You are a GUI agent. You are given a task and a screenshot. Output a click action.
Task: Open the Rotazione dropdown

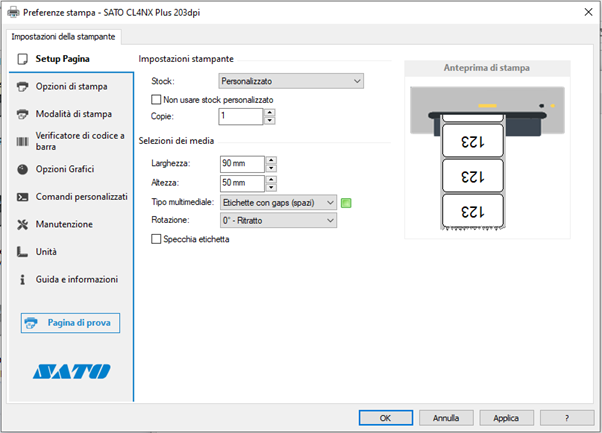(278, 220)
